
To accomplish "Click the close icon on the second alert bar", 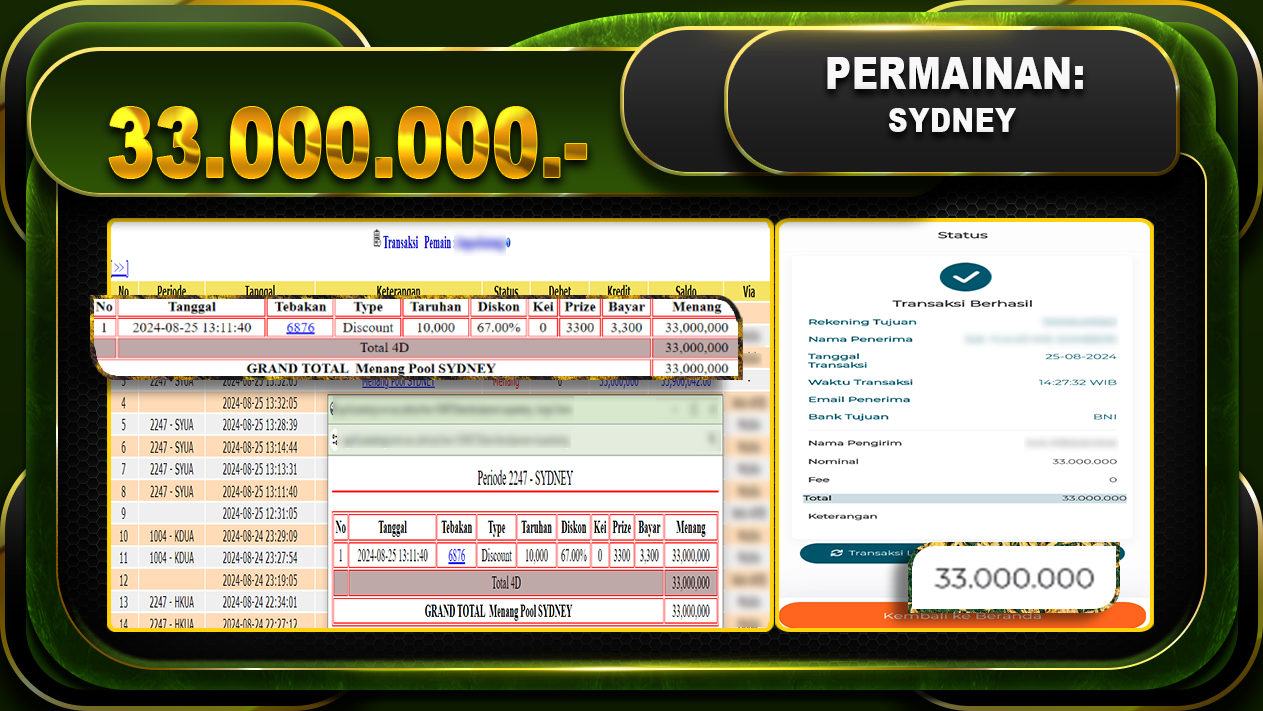I will [x=712, y=438].
